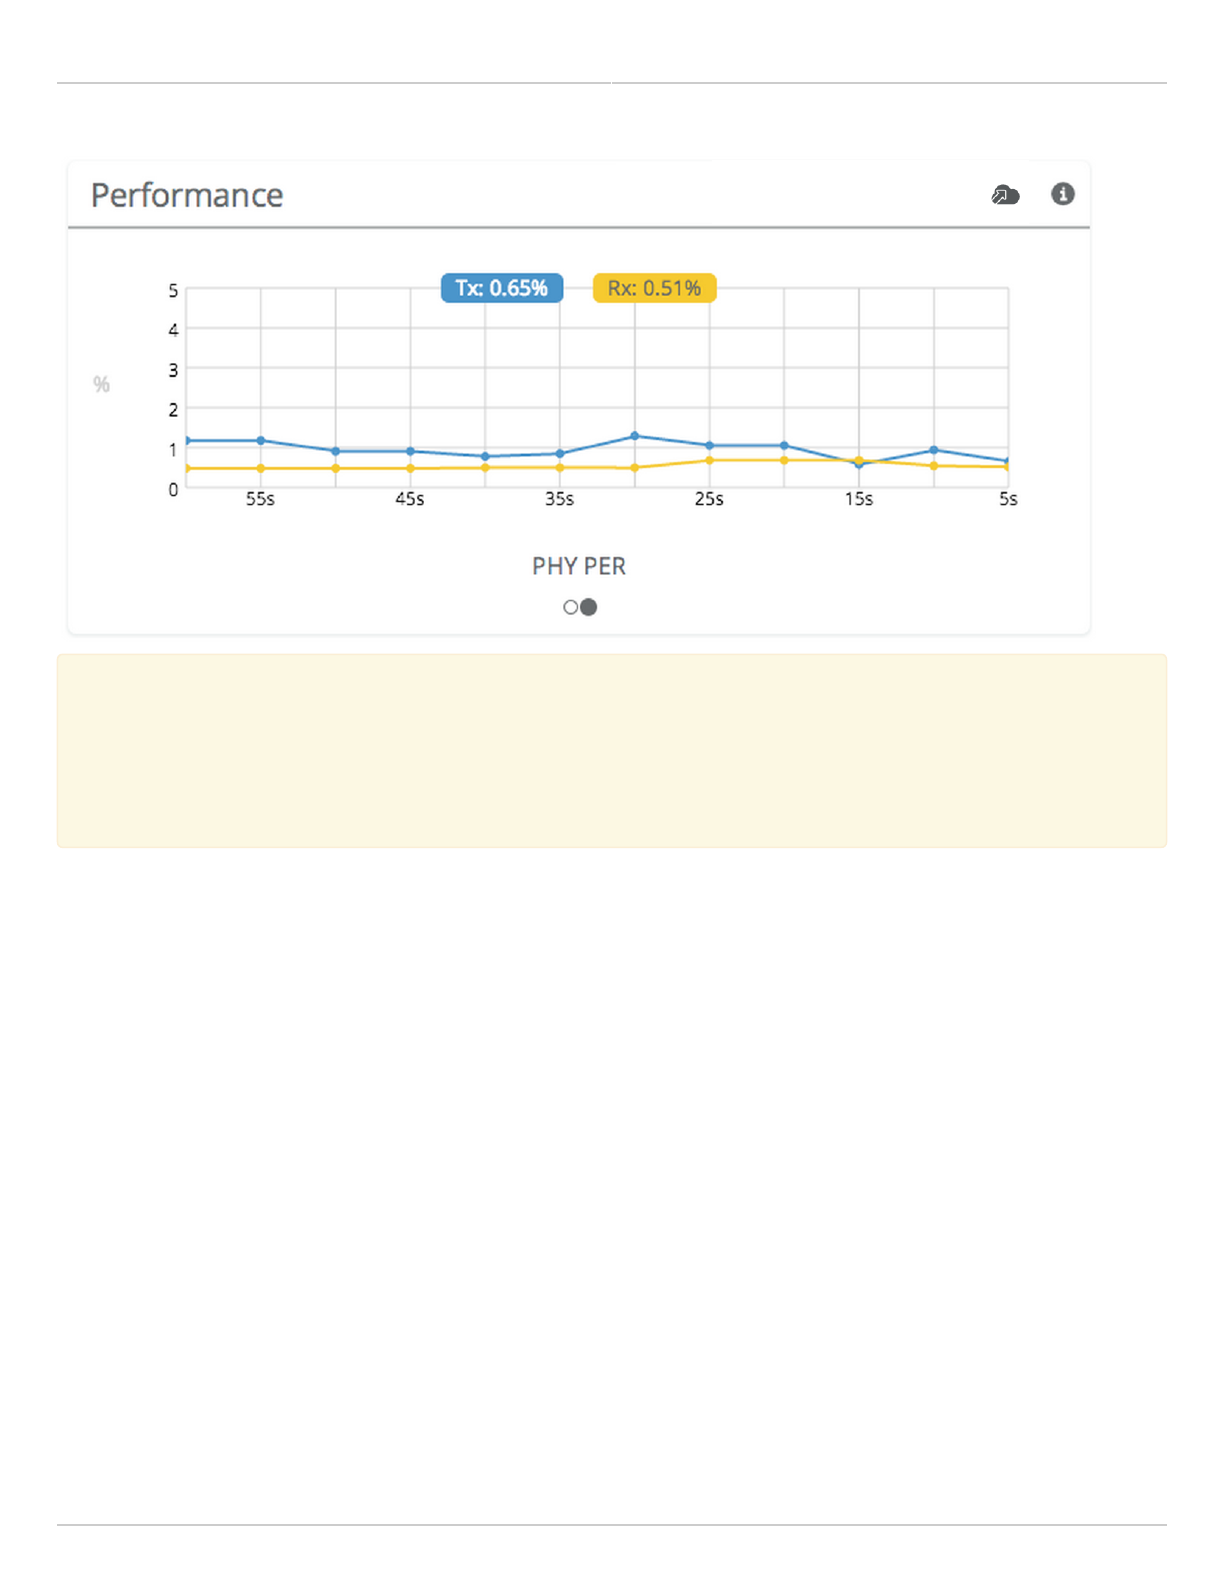This screenshot has height=1584, width=1224.
Task: Click the blue Tx data point at 25s
Action: click(709, 445)
